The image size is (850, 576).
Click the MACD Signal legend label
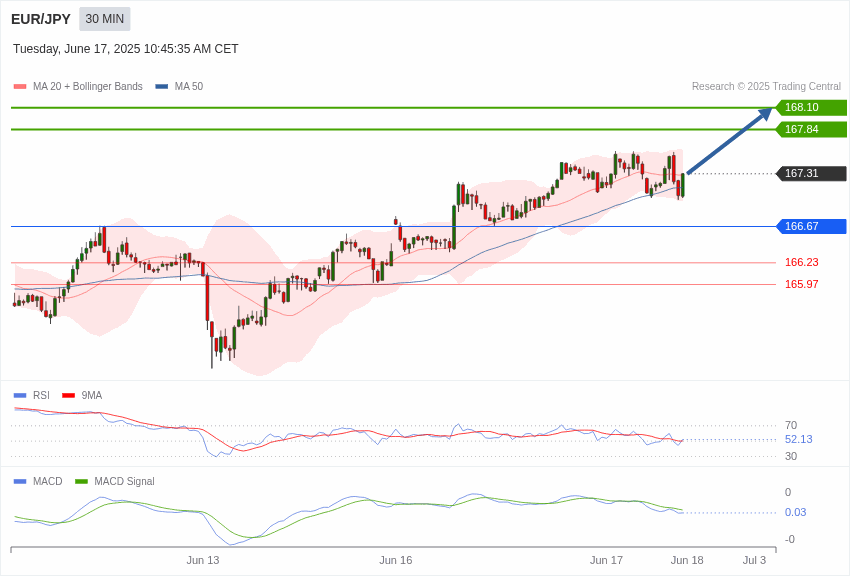(x=124, y=481)
